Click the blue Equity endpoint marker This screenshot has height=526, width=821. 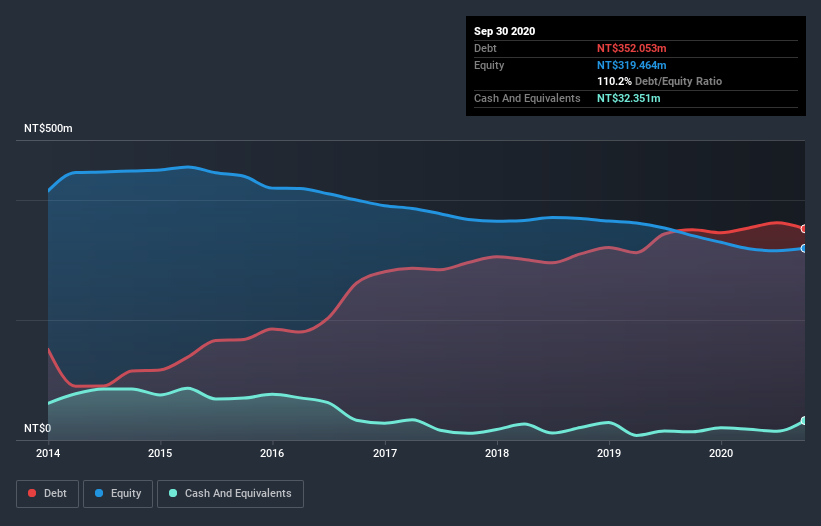point(804,249)
